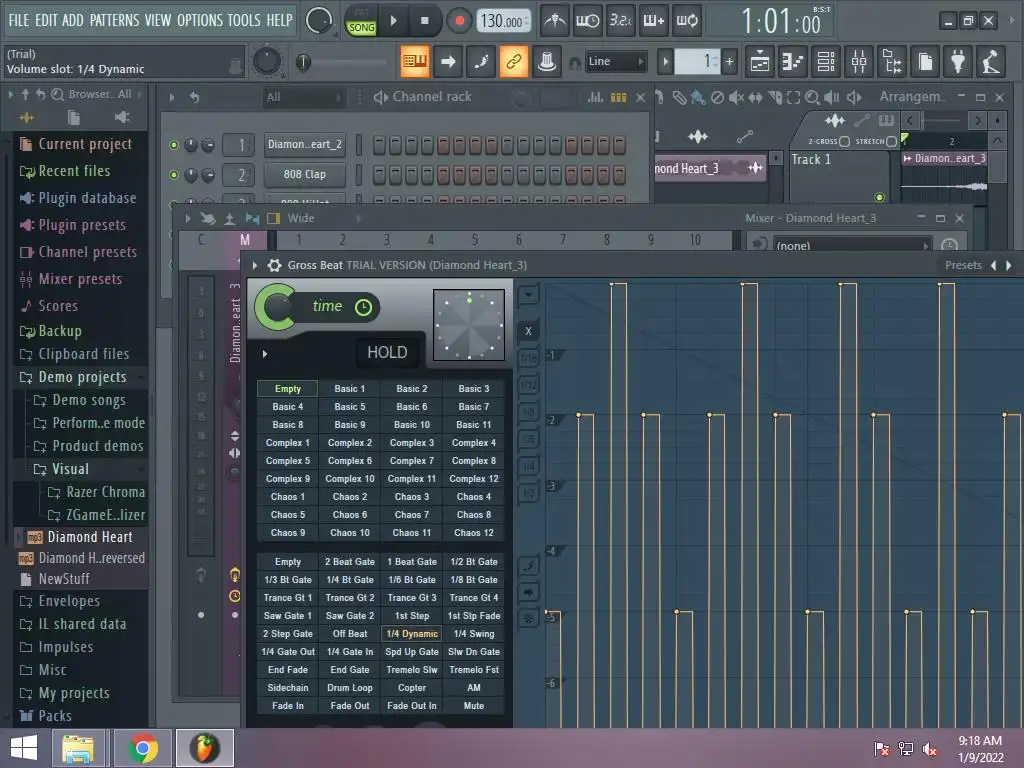Enable the link to controller icon
The width and height of the screenshot is (1024, 768).
(514, 61)
